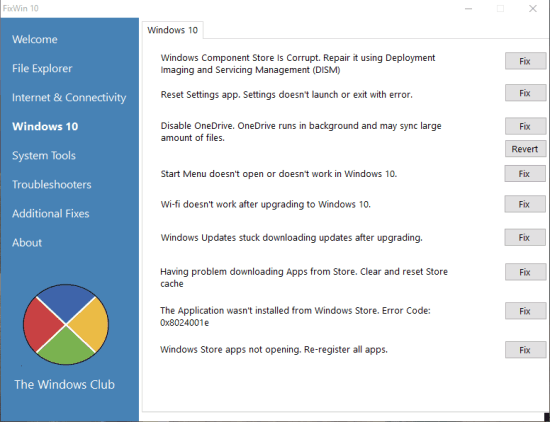The width and height of the screenshot is (550, 422).
Task: Open the About page
Action: click(x=27, y=243)
